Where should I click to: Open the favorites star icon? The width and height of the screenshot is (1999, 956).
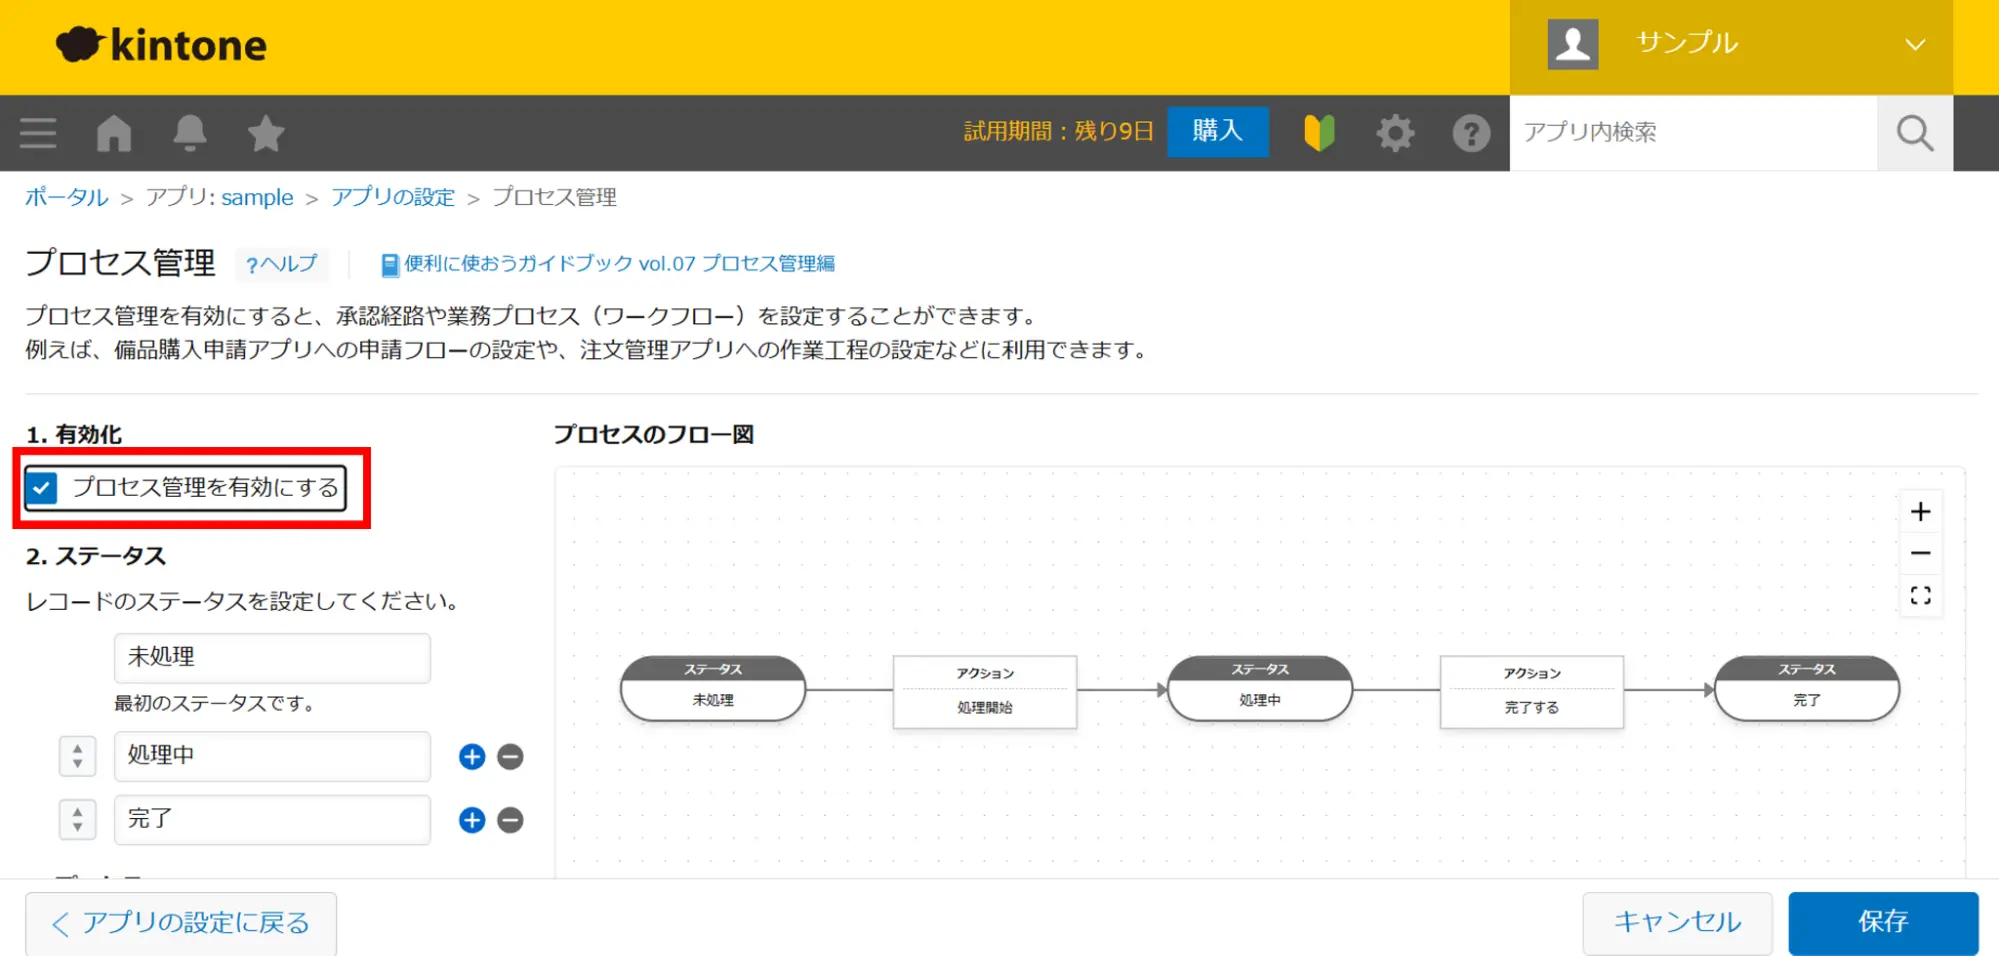click(266, 133)
